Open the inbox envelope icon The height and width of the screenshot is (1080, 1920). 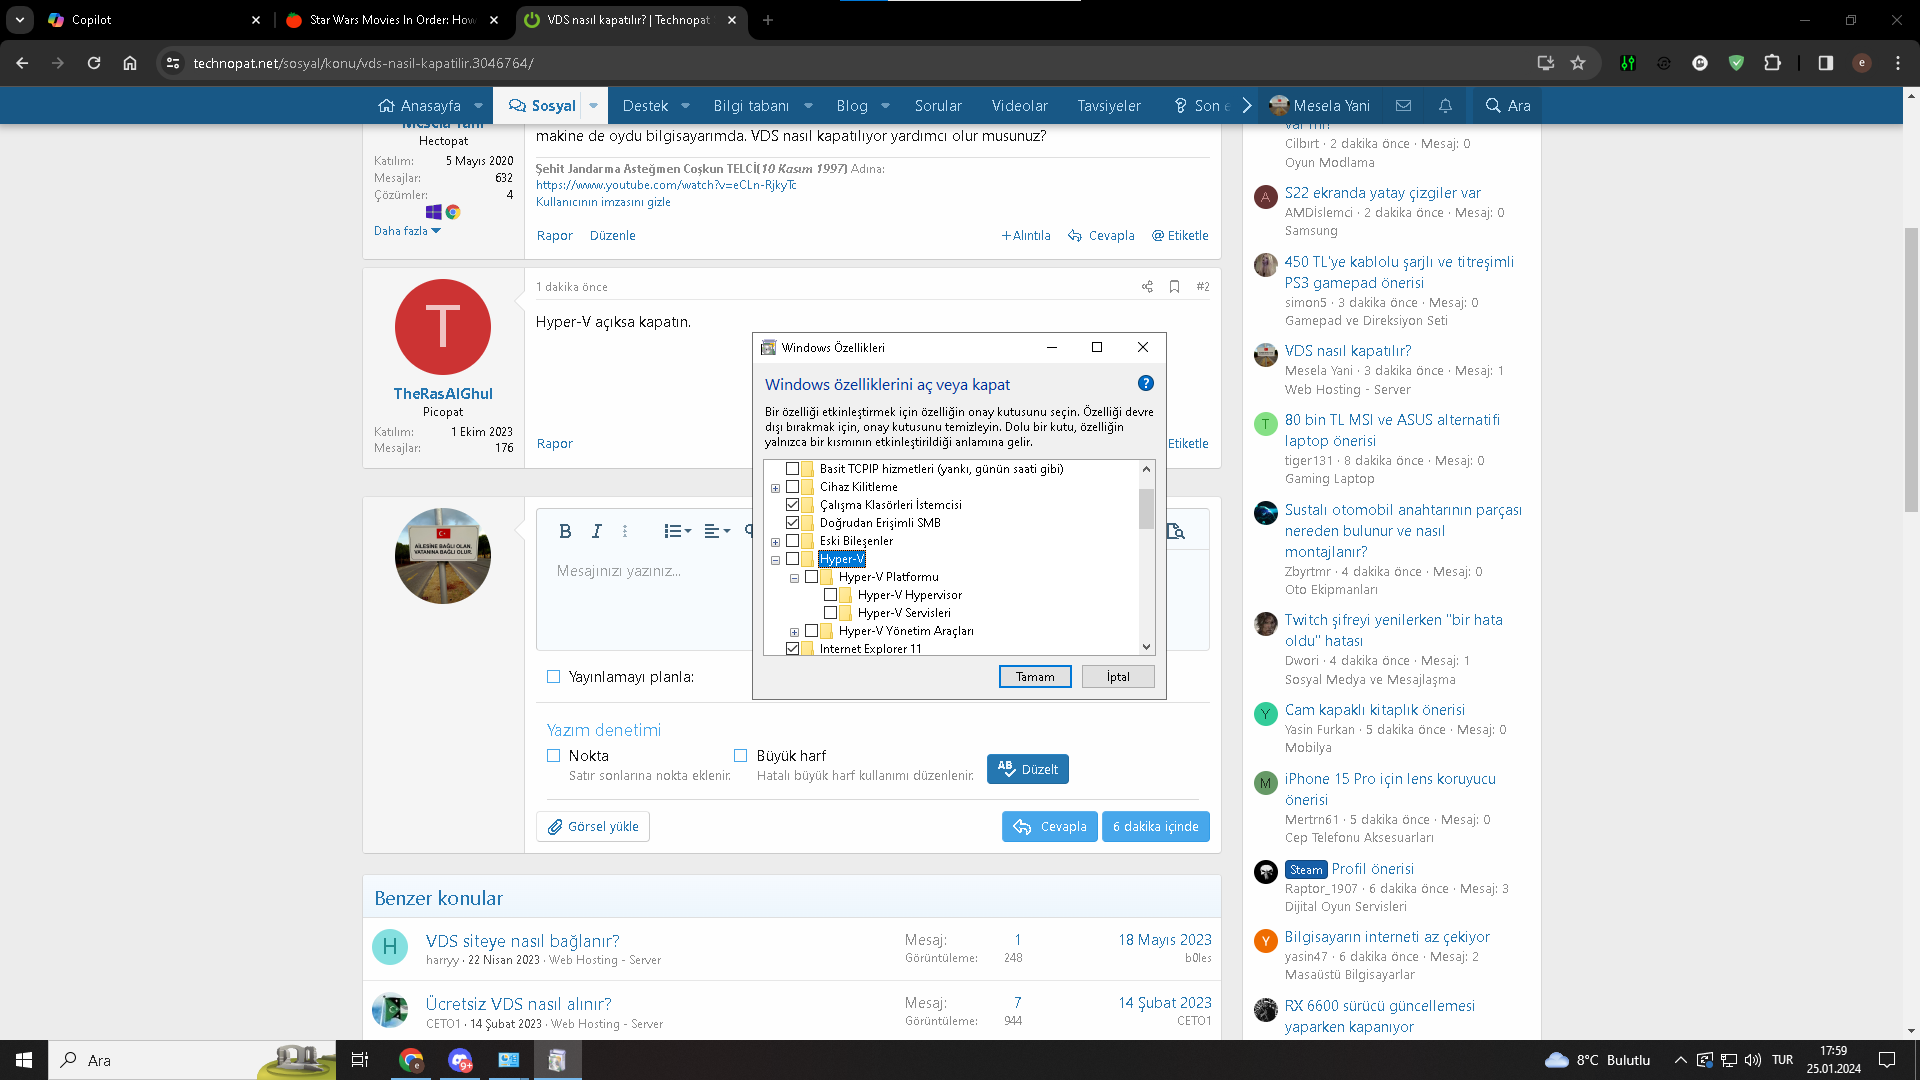(x=1403, y=105)
